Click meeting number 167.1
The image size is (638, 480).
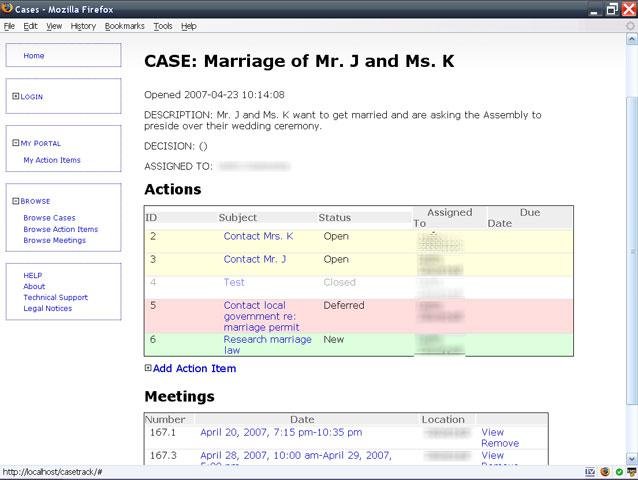[x=163, y=432]
